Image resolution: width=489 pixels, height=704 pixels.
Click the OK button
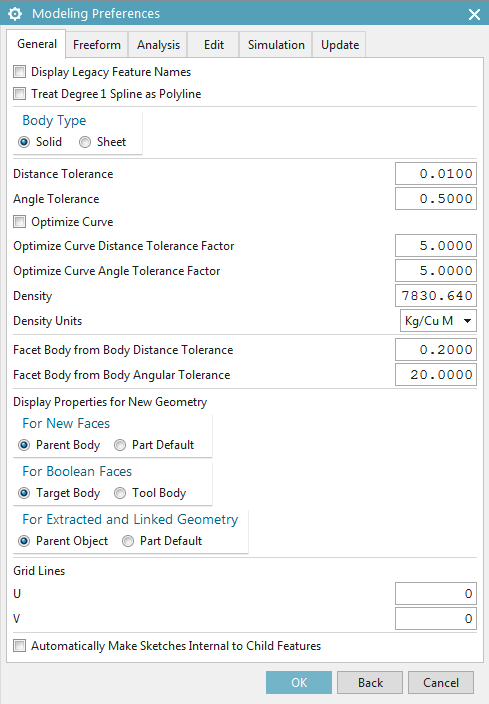[x=299, y=682]
